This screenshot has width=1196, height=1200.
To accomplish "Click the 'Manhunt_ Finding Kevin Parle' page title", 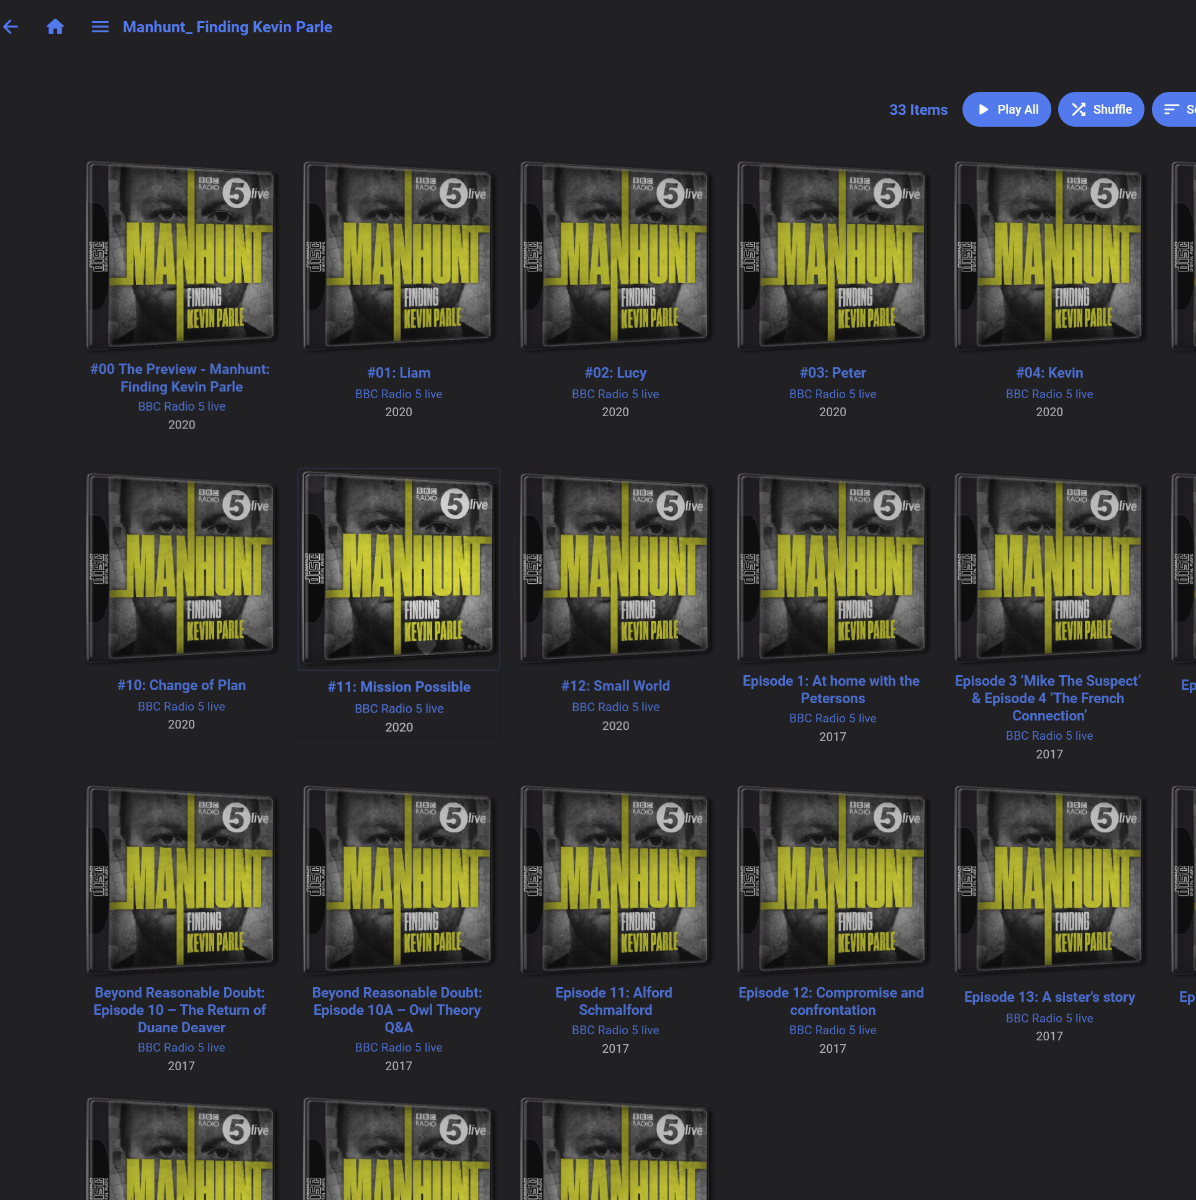I will (x=227, y=27).
